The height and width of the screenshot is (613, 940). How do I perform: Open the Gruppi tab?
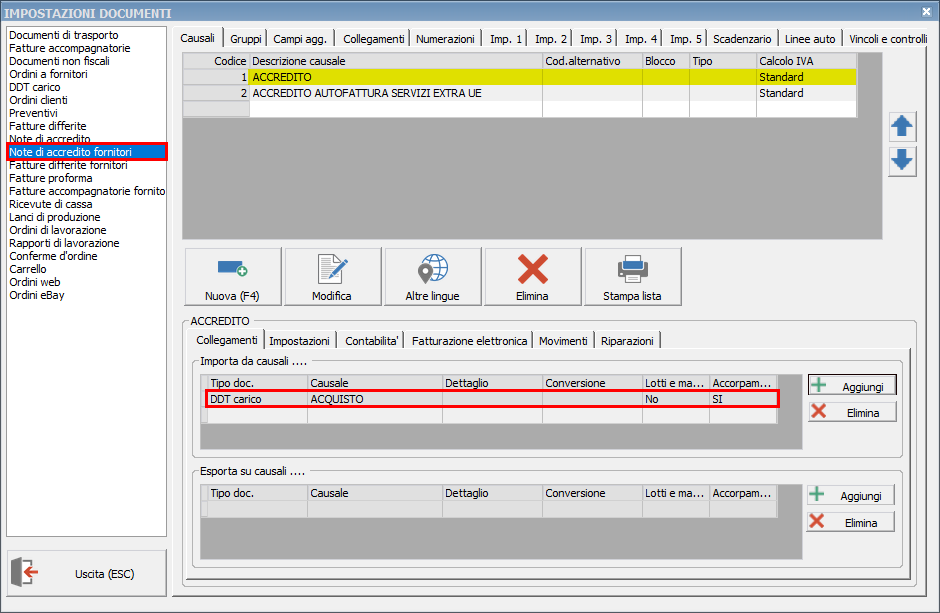click(x=246, y=39)
